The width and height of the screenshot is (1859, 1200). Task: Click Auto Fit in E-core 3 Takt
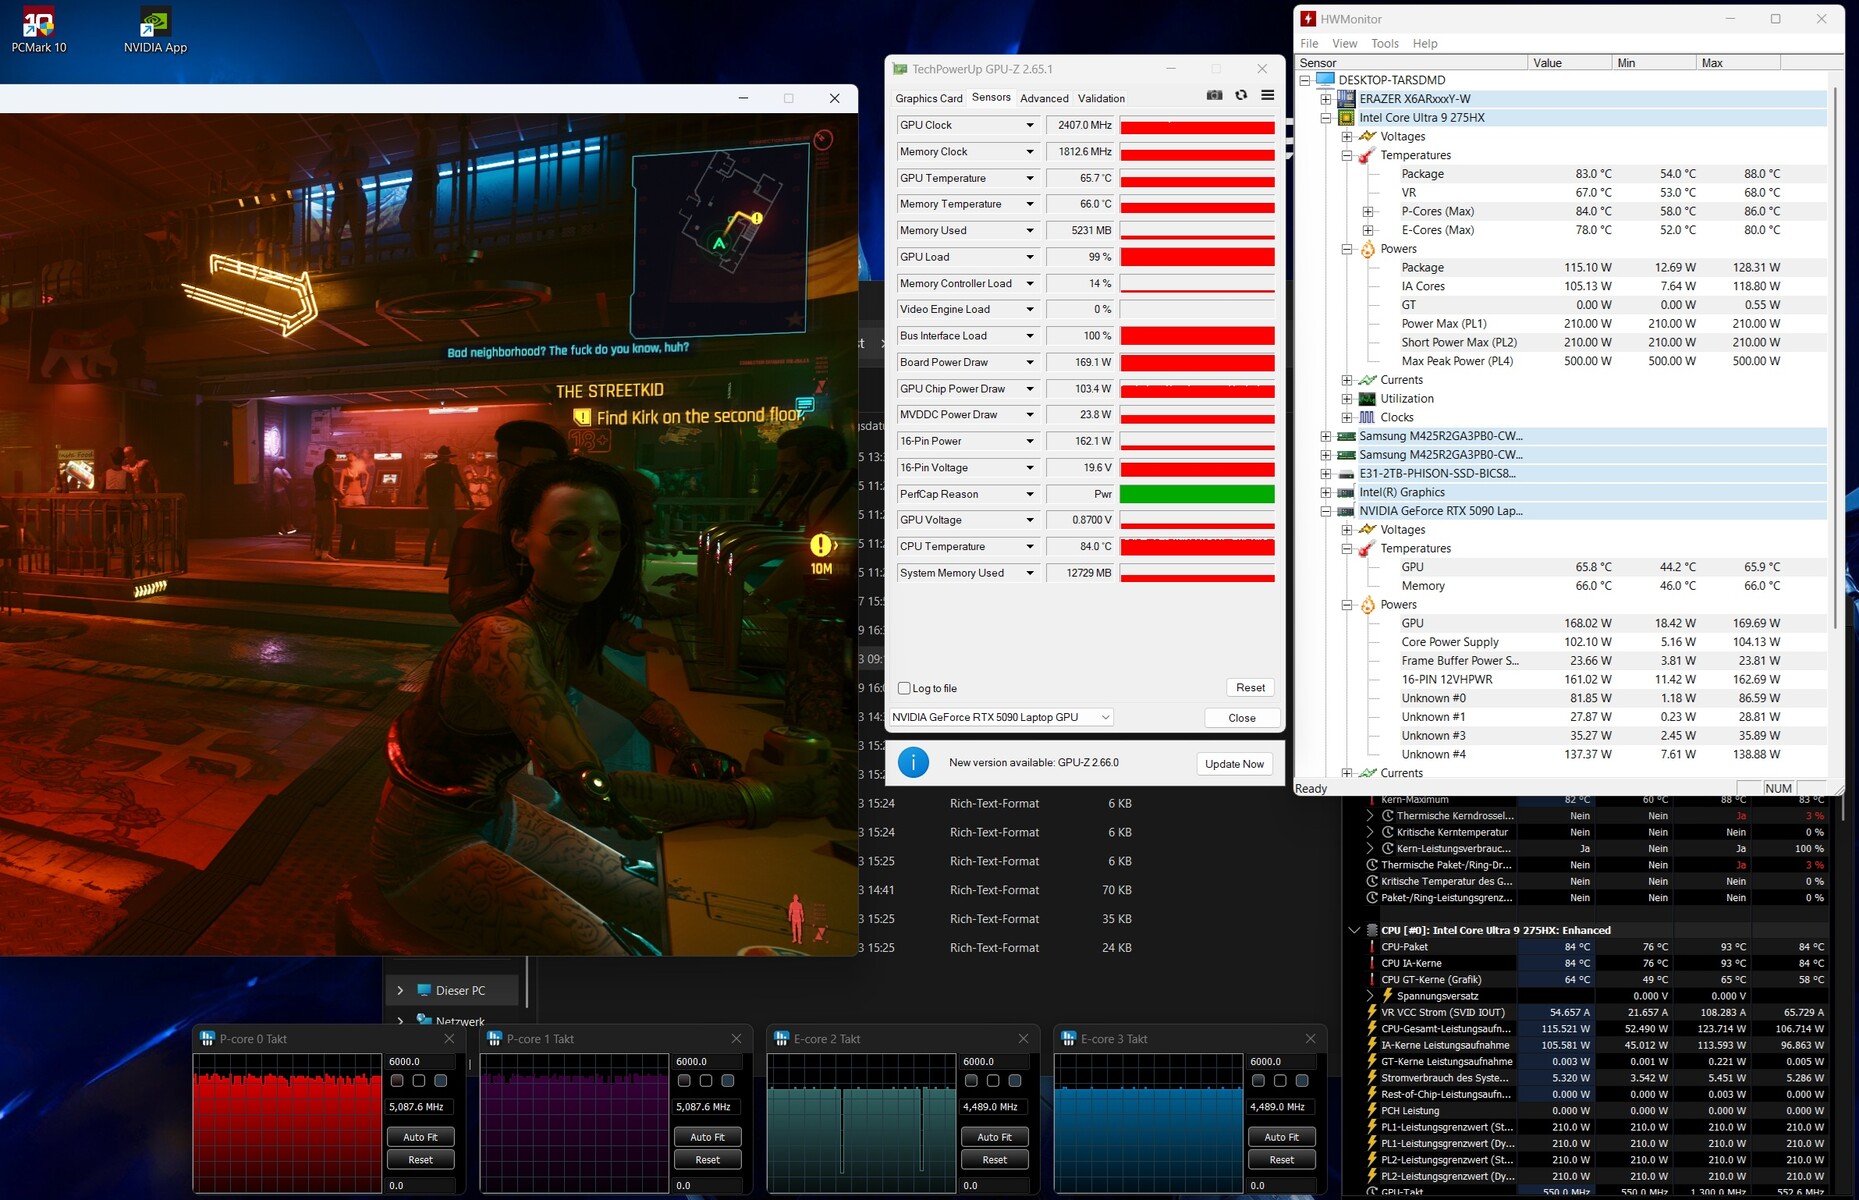tap(1282, 1137)
